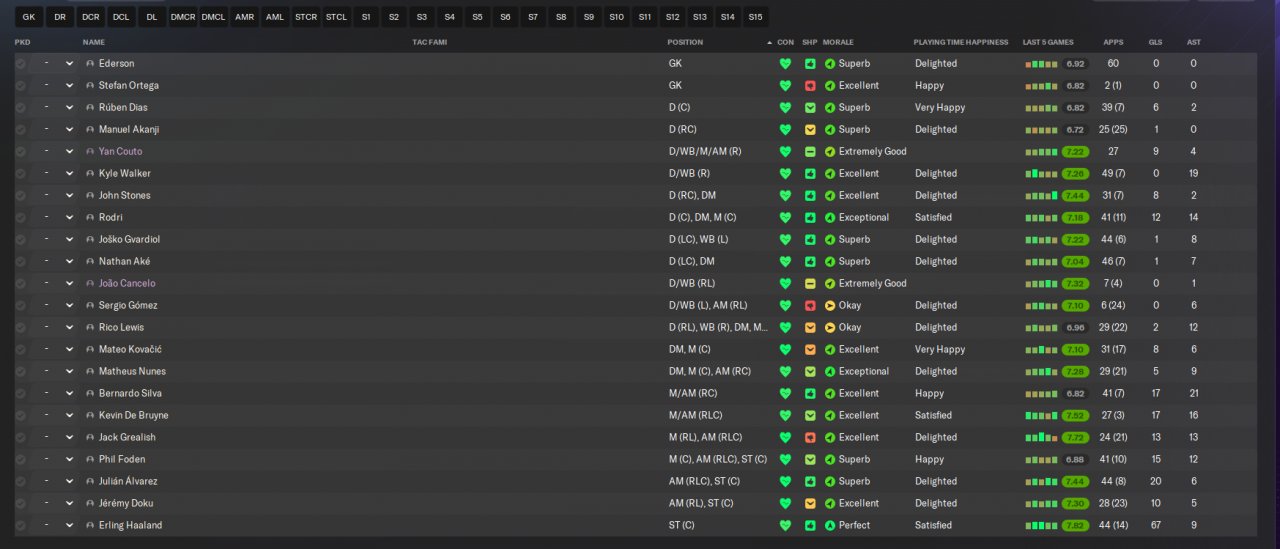Screen dimensions: 1280x549
Task: Click Kyle Walker's heart condition icon
Action: coord(785,173)
